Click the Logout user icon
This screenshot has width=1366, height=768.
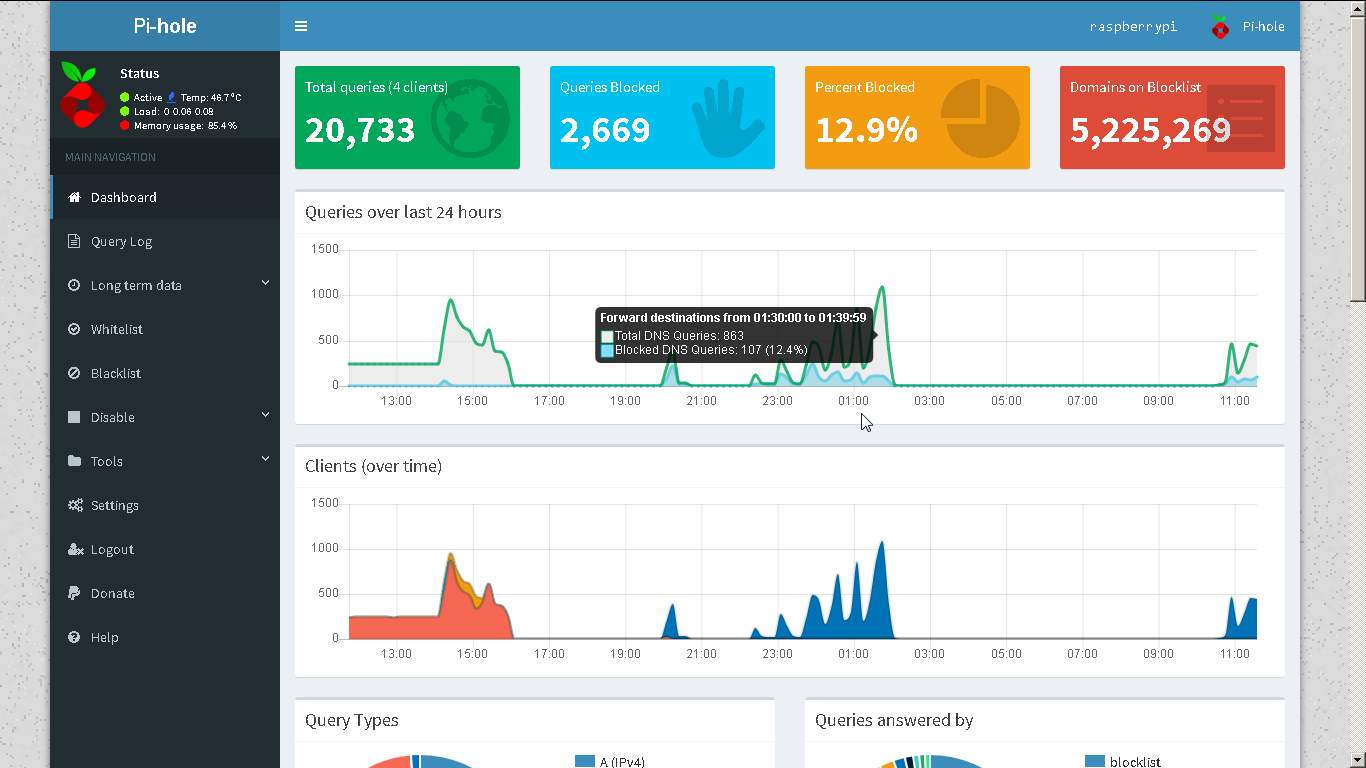(75, 549)
